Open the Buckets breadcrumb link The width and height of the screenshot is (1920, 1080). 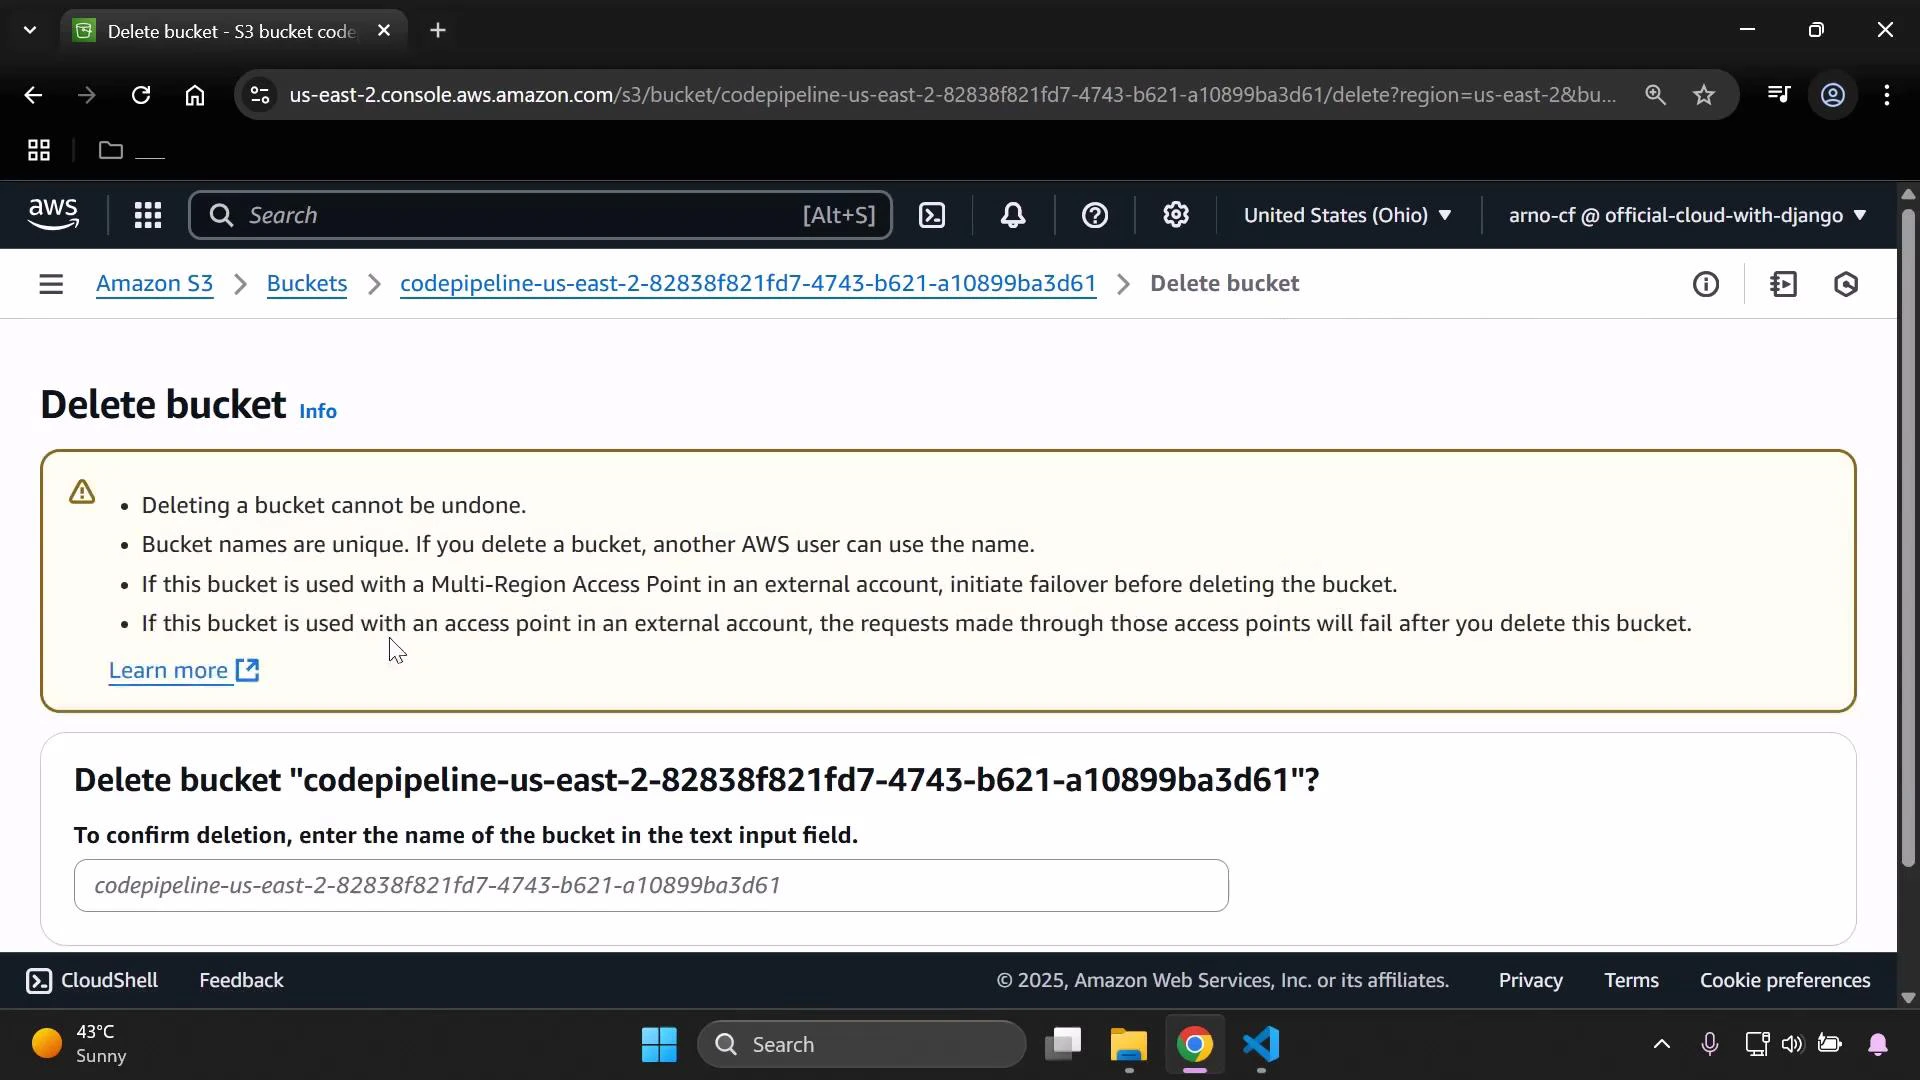(306, 284)
